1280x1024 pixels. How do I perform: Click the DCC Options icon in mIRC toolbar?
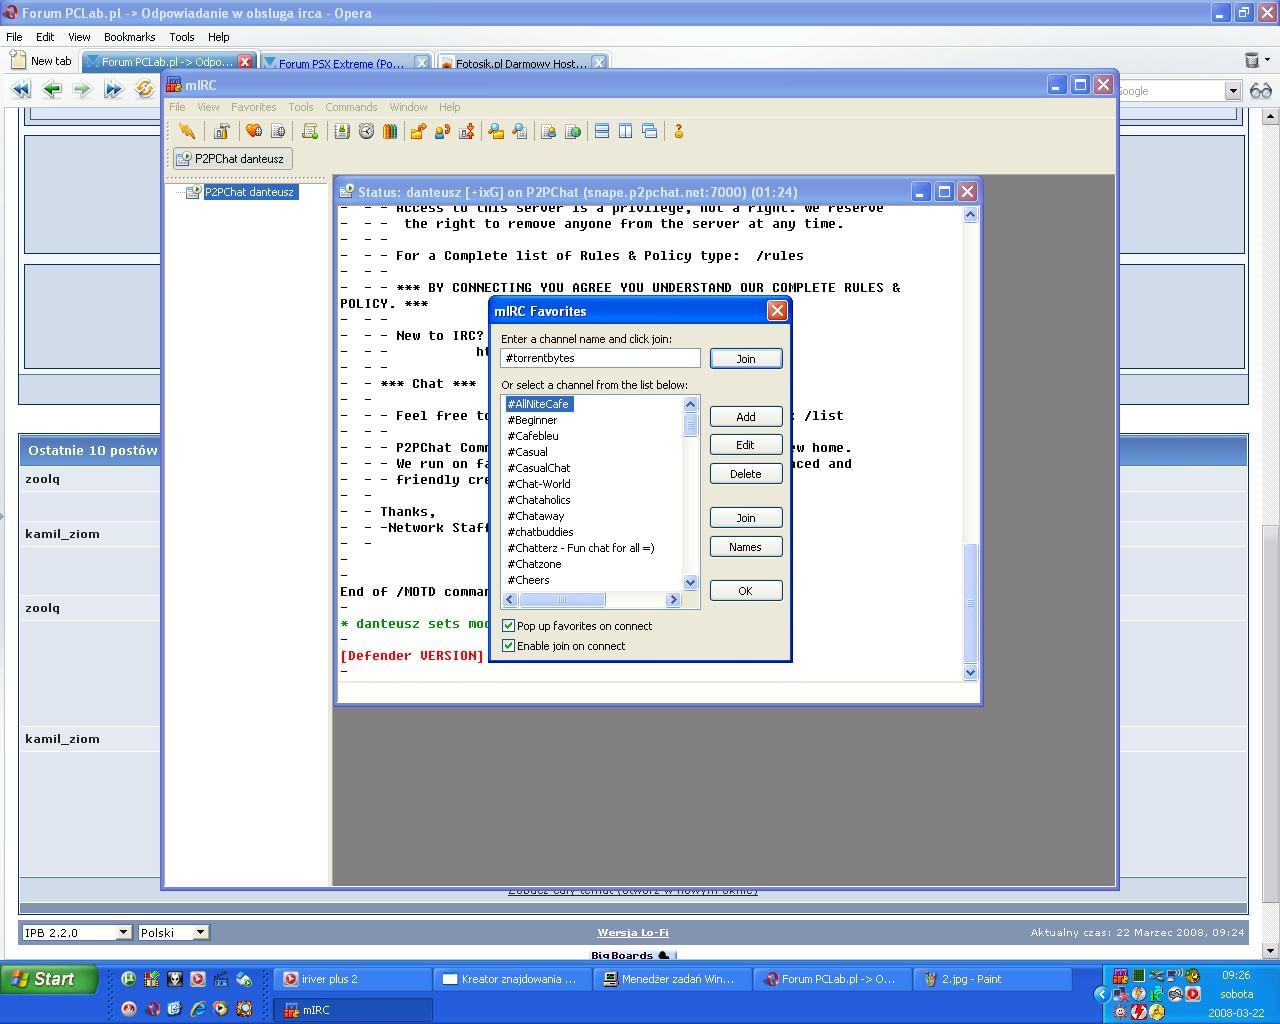pyautogui.click(x=466, y=131)
